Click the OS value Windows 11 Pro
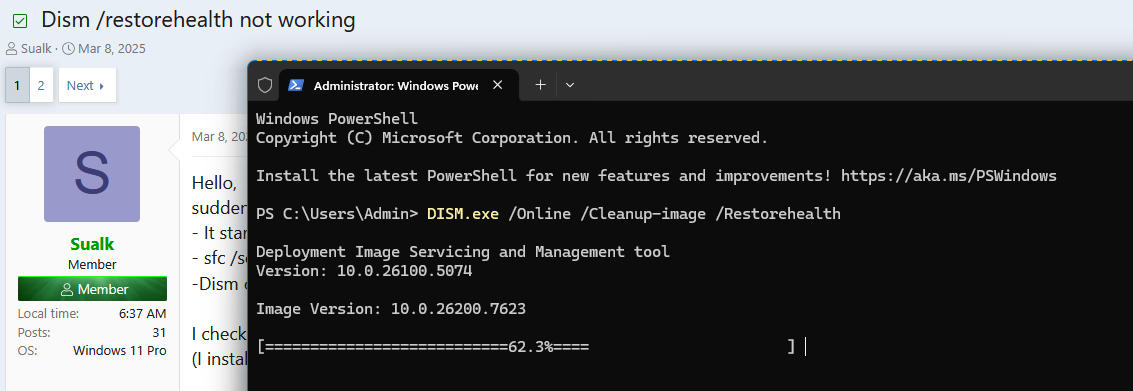The width and height of the screenshot is (1133, 391). [120, 351]
